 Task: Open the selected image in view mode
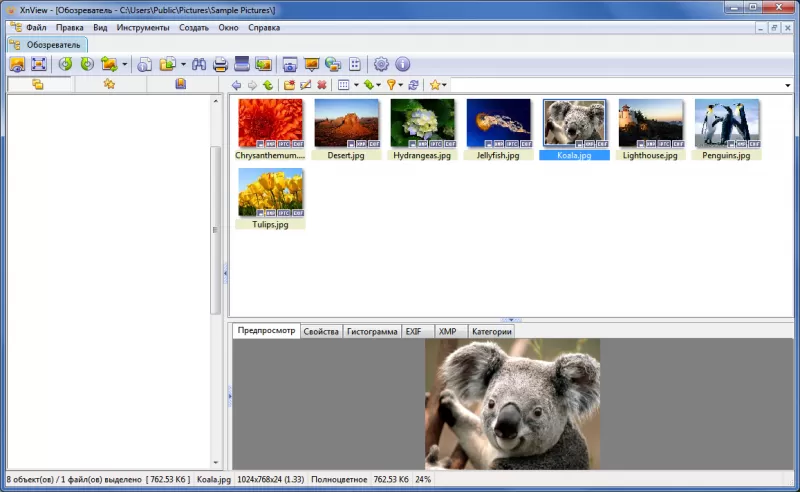pyautogui.click(x=17, y=64)
